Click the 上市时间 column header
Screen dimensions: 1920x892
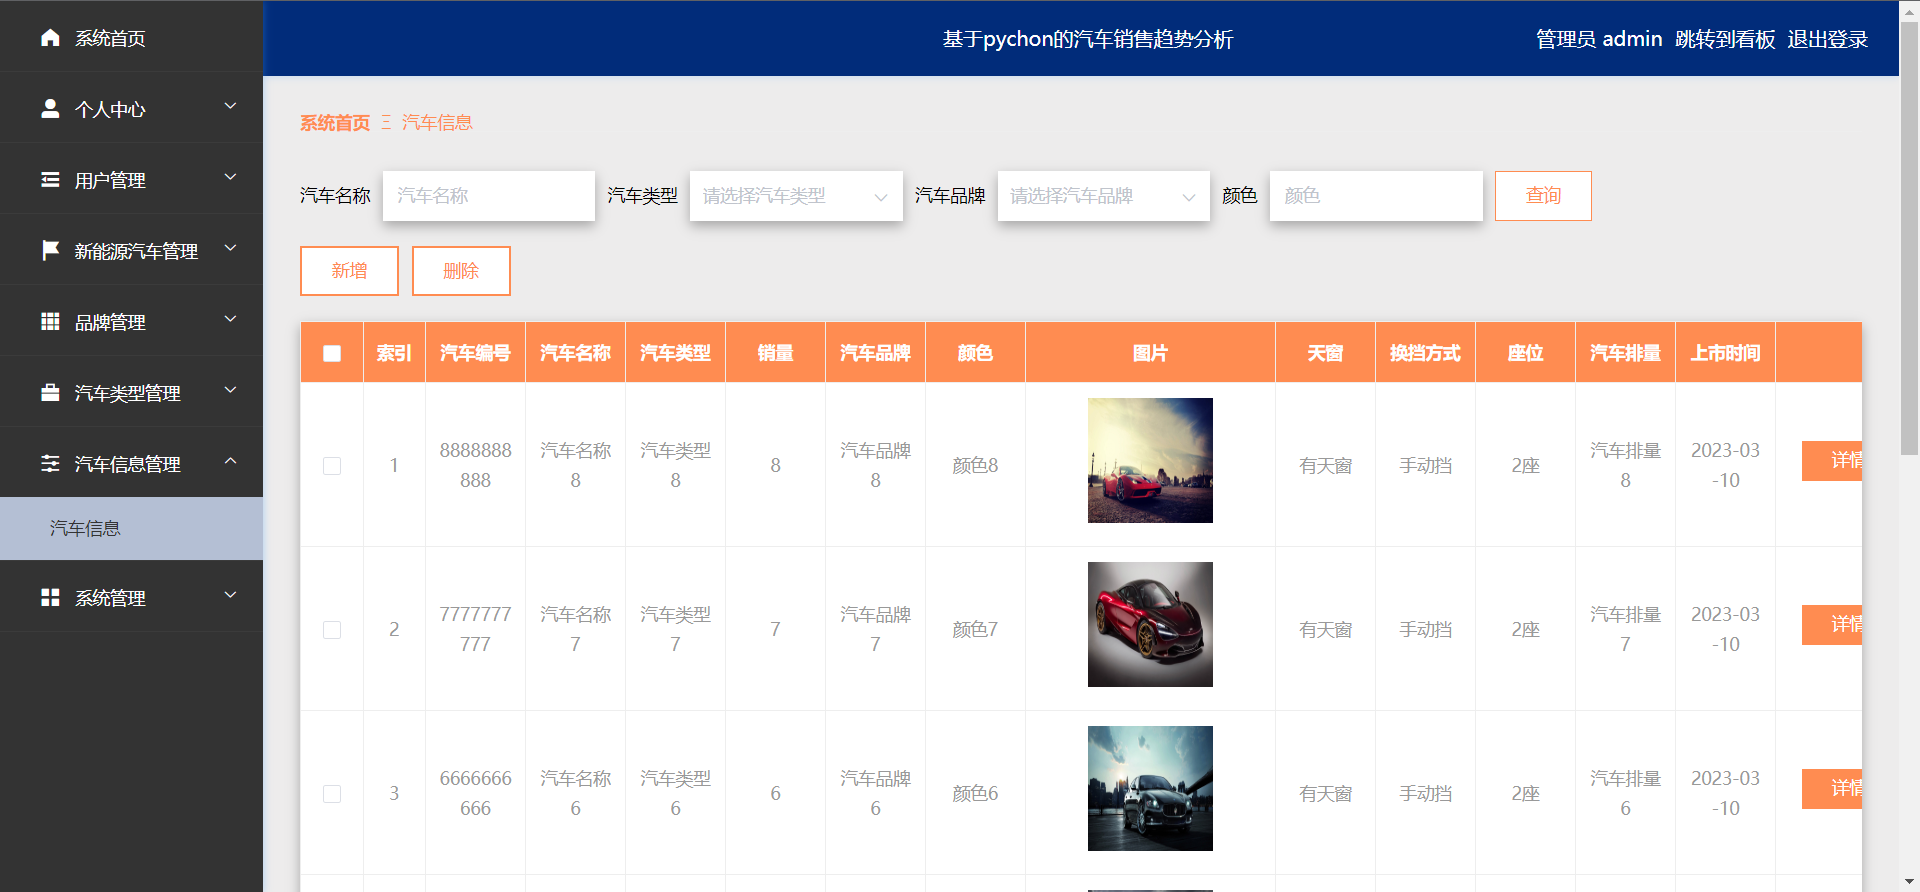click(1725, 353)
